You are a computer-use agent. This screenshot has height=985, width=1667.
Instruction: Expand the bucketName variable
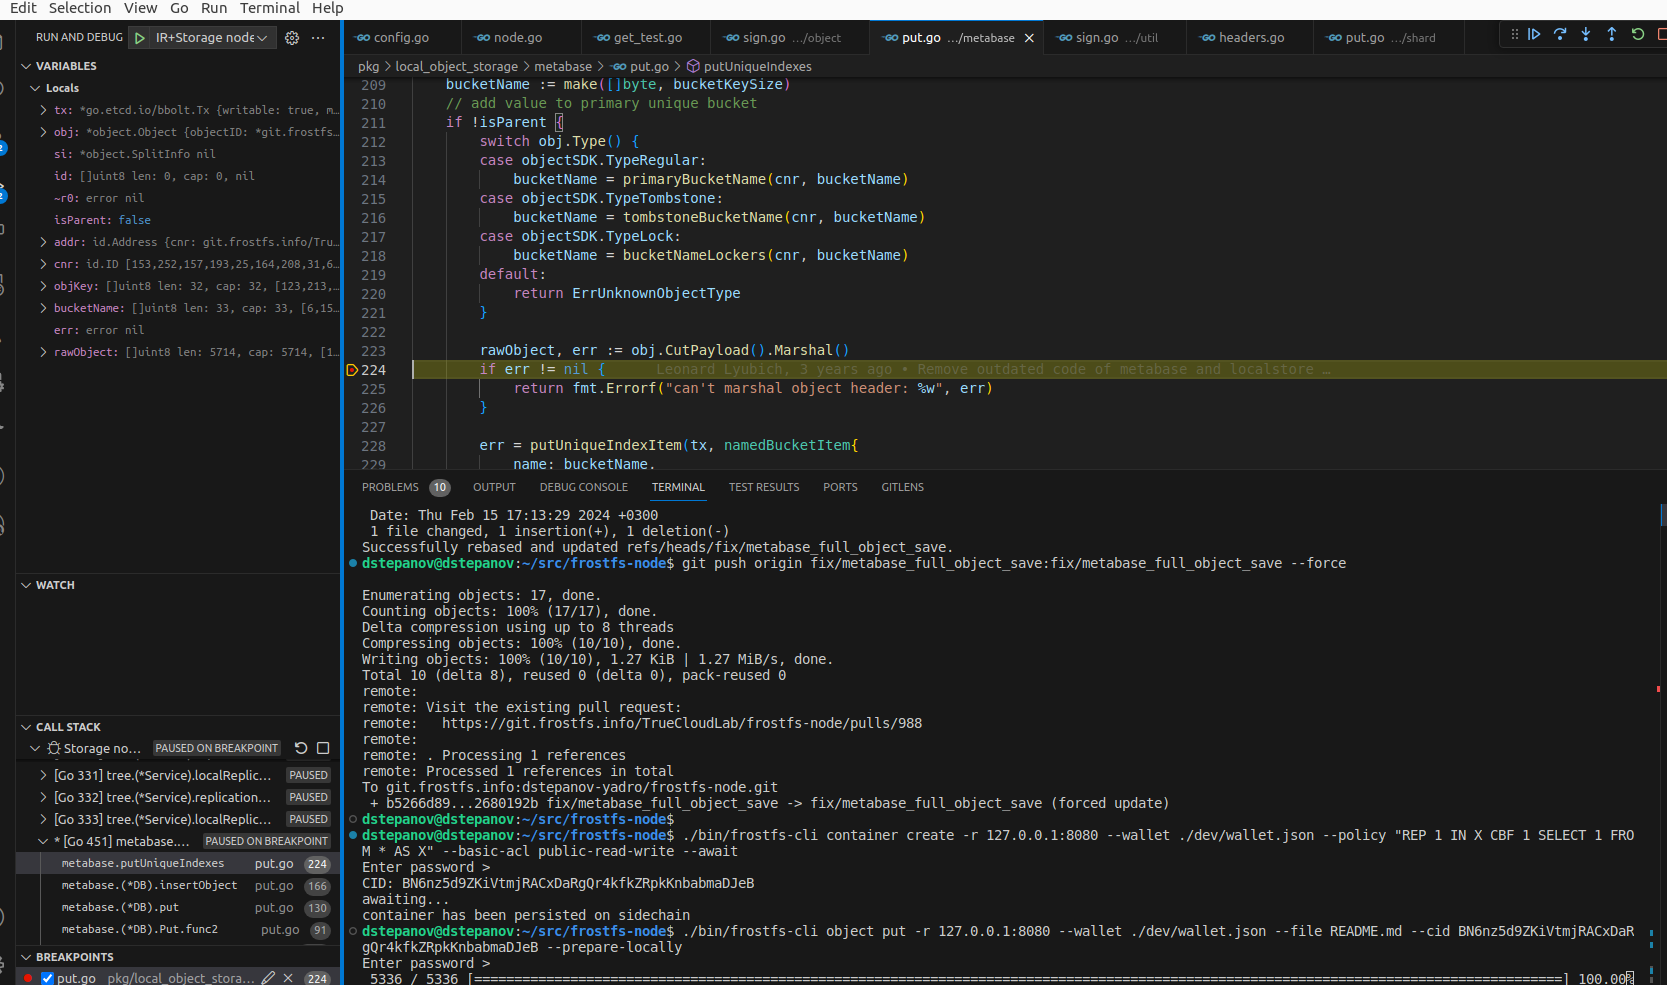(43, 308)
